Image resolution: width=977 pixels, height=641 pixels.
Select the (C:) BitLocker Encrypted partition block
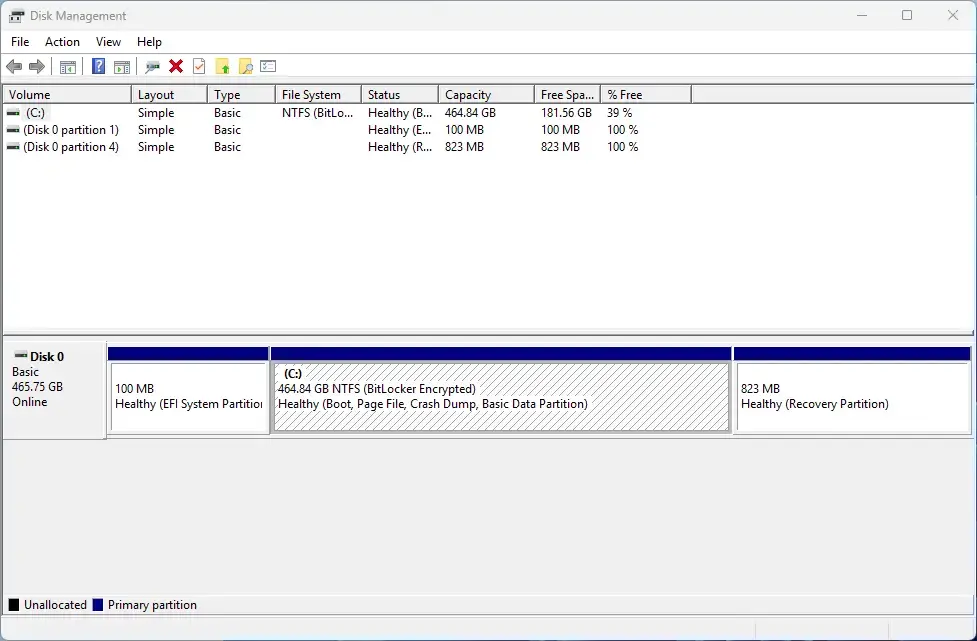coord(502,391)
